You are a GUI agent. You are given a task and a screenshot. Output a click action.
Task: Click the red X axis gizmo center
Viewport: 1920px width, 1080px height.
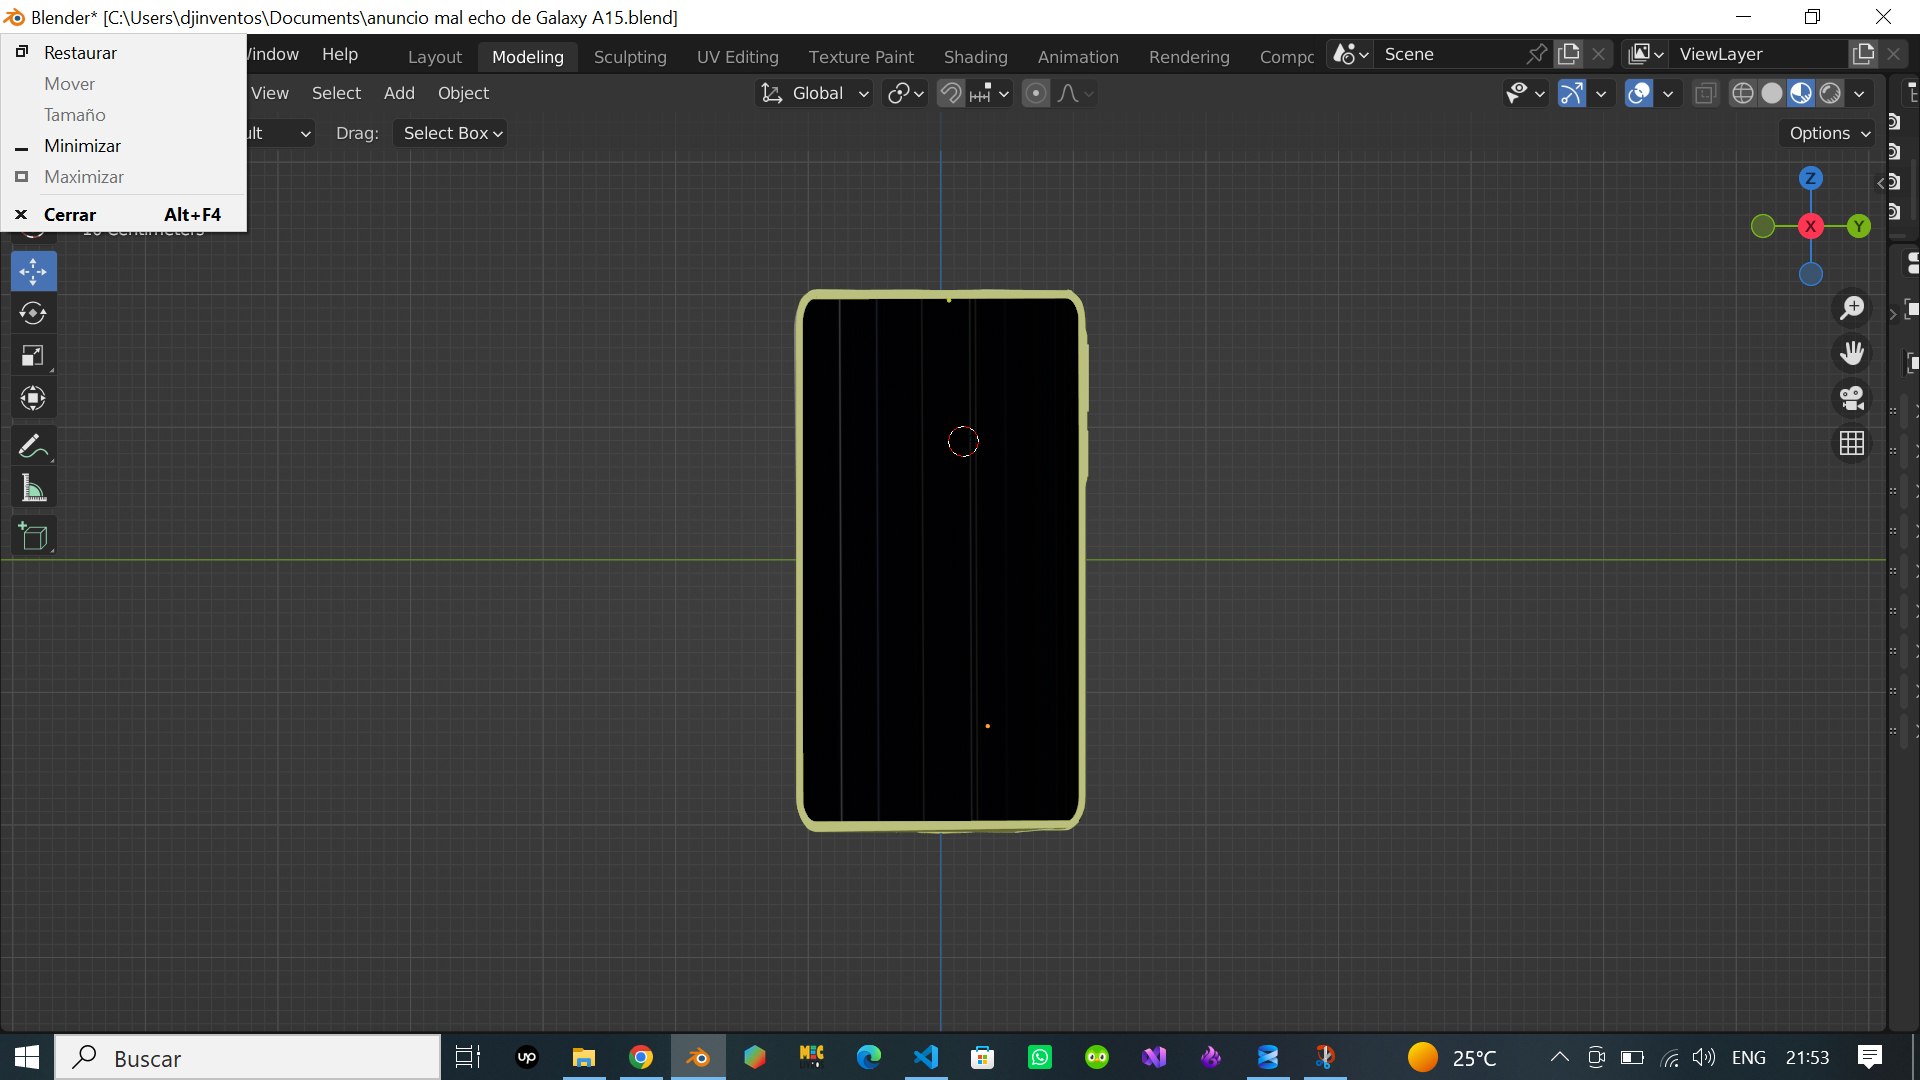pyautogui.click(x=1810, y=226)
